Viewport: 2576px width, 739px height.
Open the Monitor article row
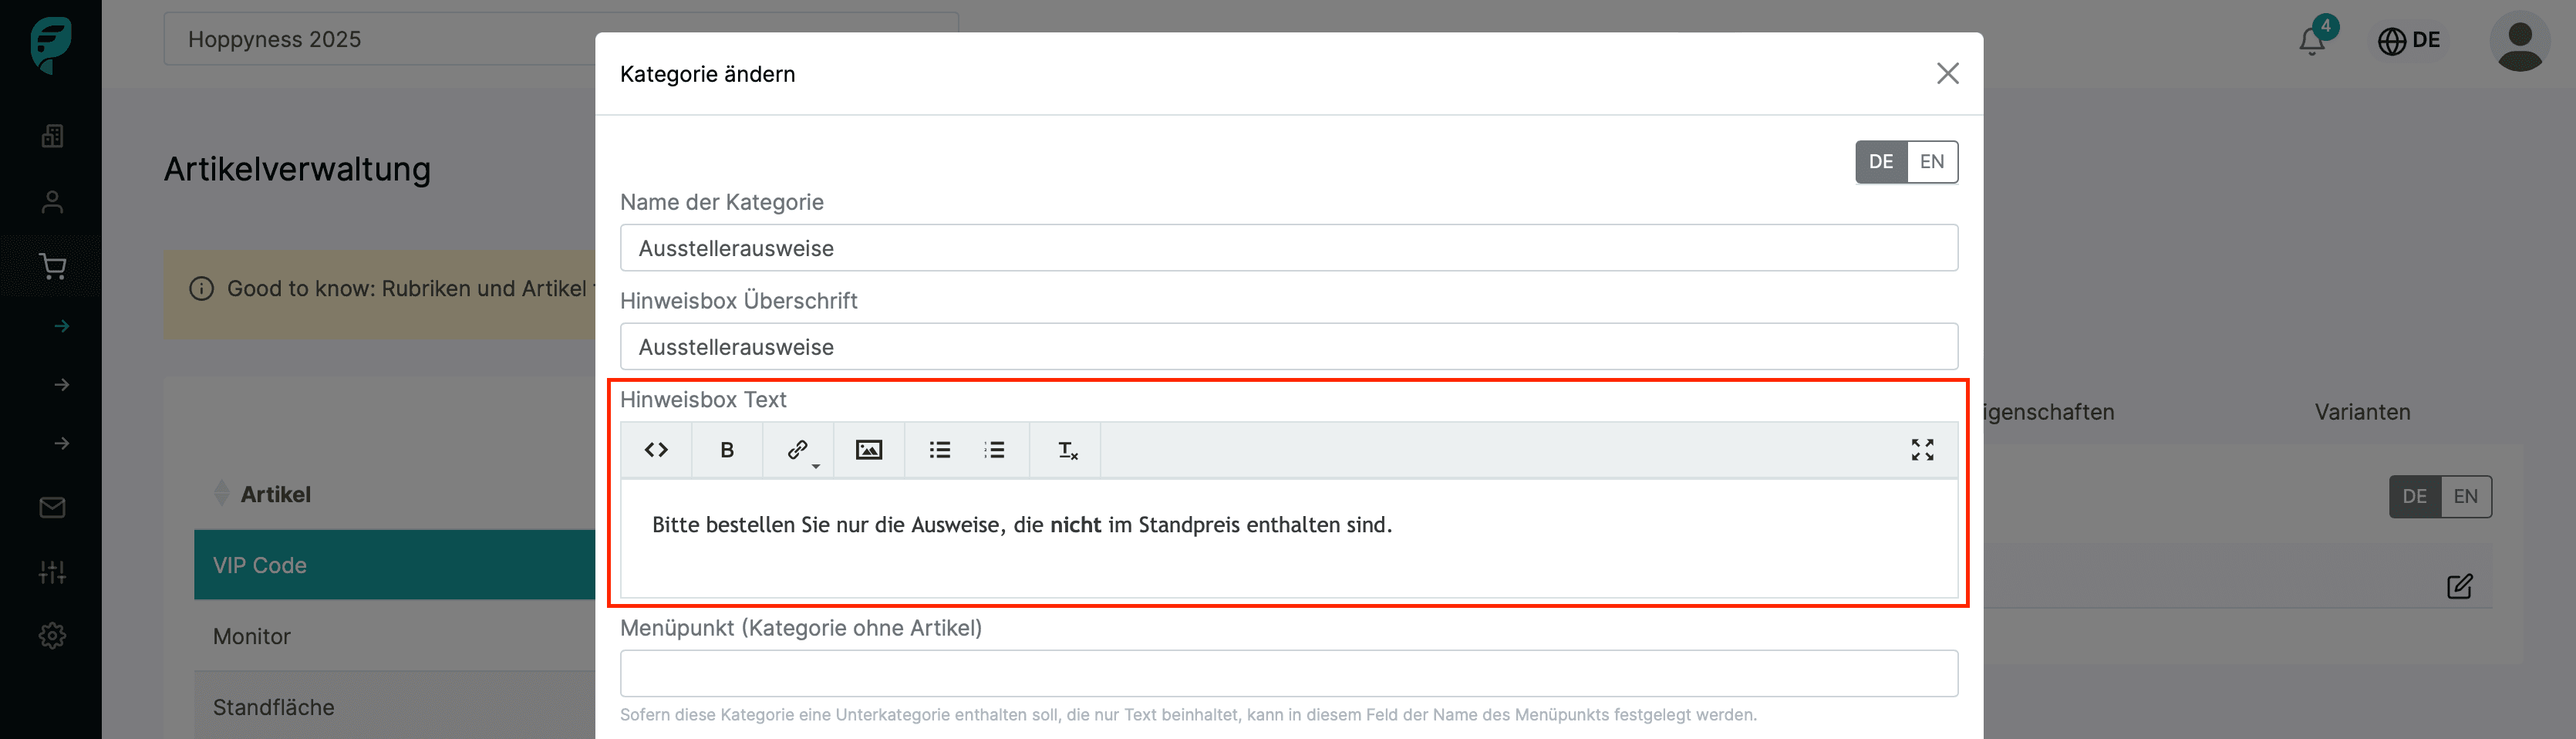coord(394,636)
